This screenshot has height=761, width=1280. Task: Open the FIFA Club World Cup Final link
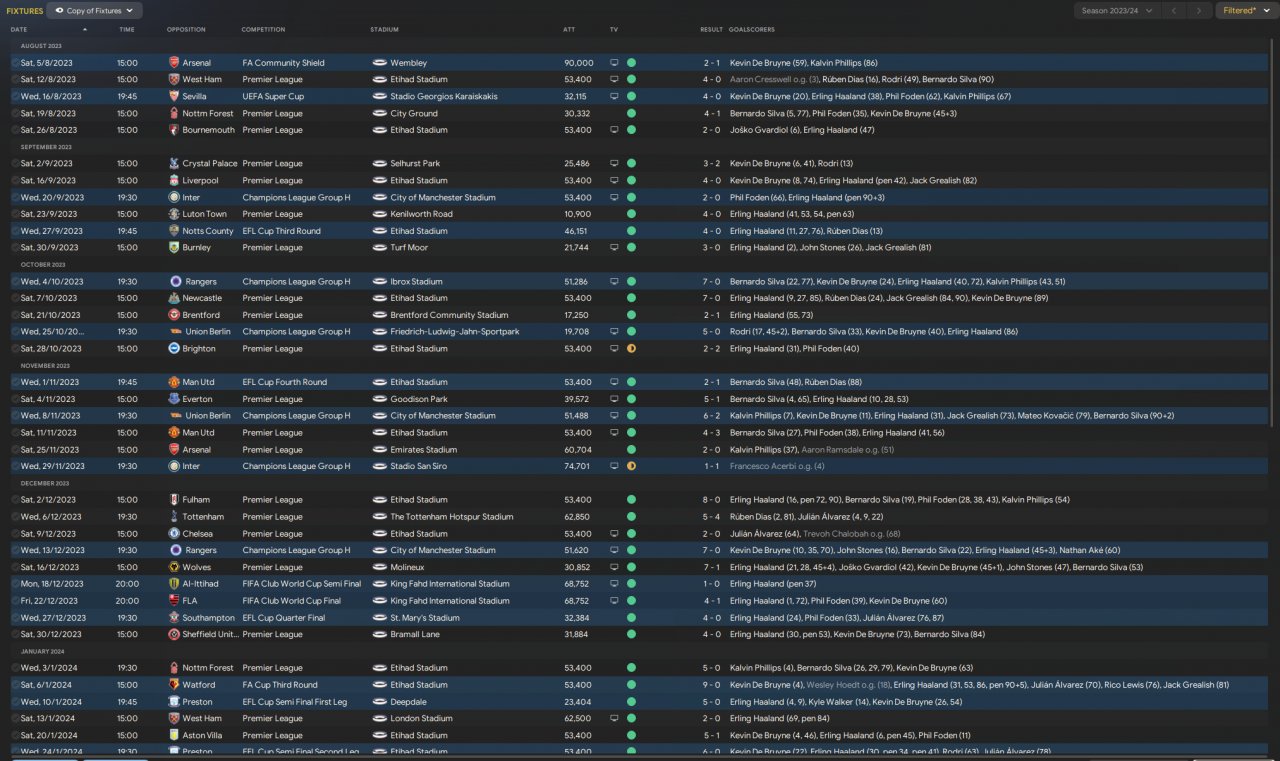[291, 601]
